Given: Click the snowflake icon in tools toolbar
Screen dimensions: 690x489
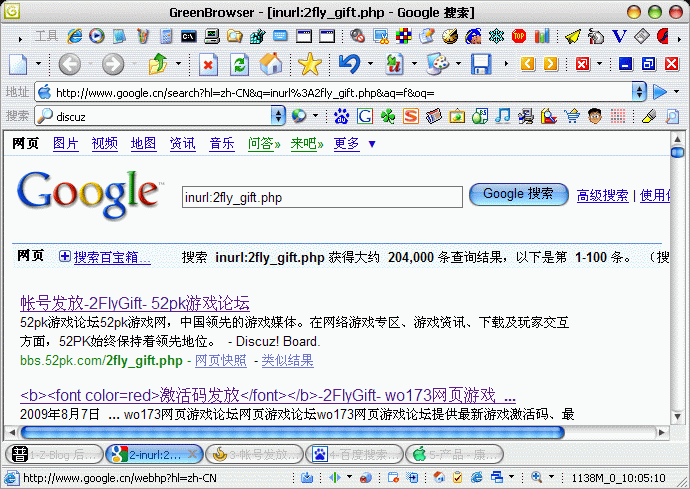Looking at the screenshot, I should tap(496, 36).
